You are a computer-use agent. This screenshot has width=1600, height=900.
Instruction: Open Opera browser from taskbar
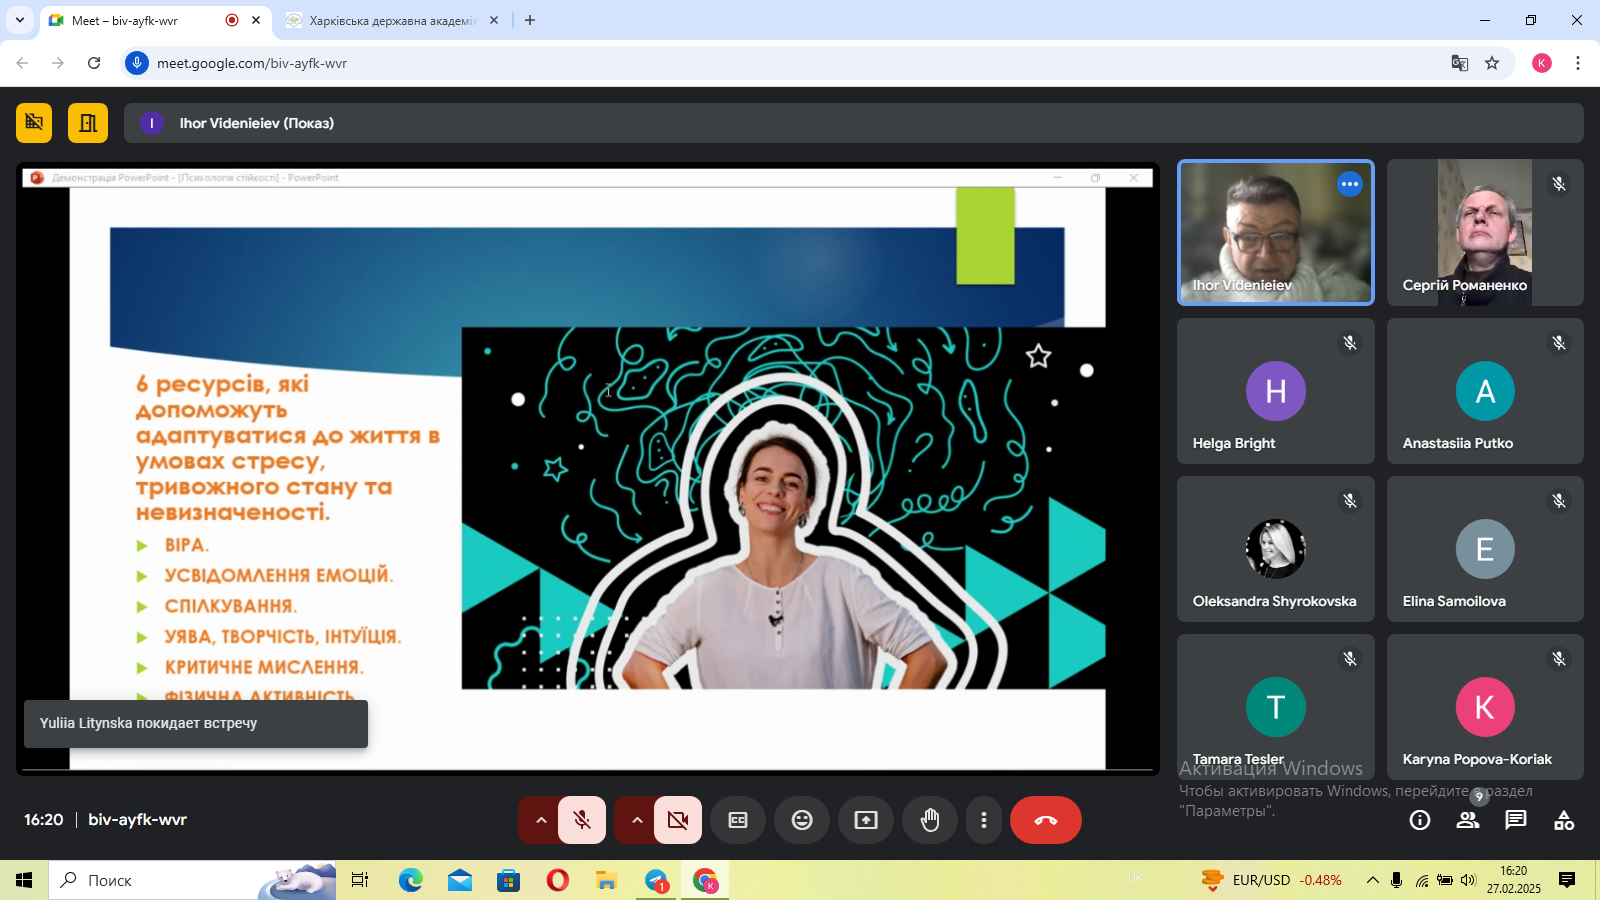click(558, 880)
